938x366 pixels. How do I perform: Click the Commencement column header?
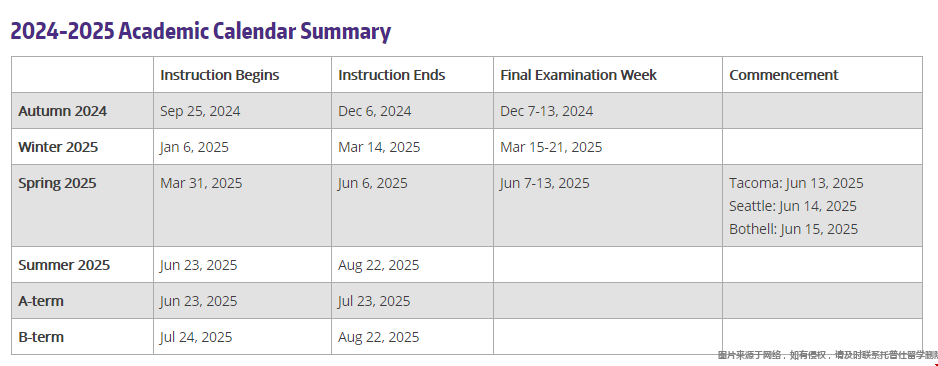[x=784, y=75]
